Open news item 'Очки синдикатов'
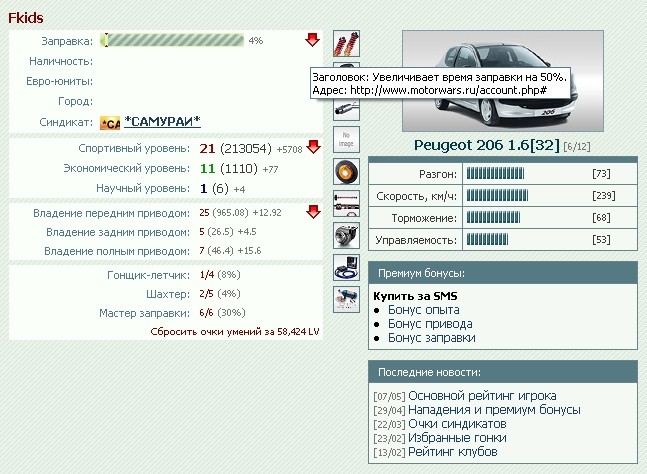Screen dimensions: 647x474 (x=457, y=424)
